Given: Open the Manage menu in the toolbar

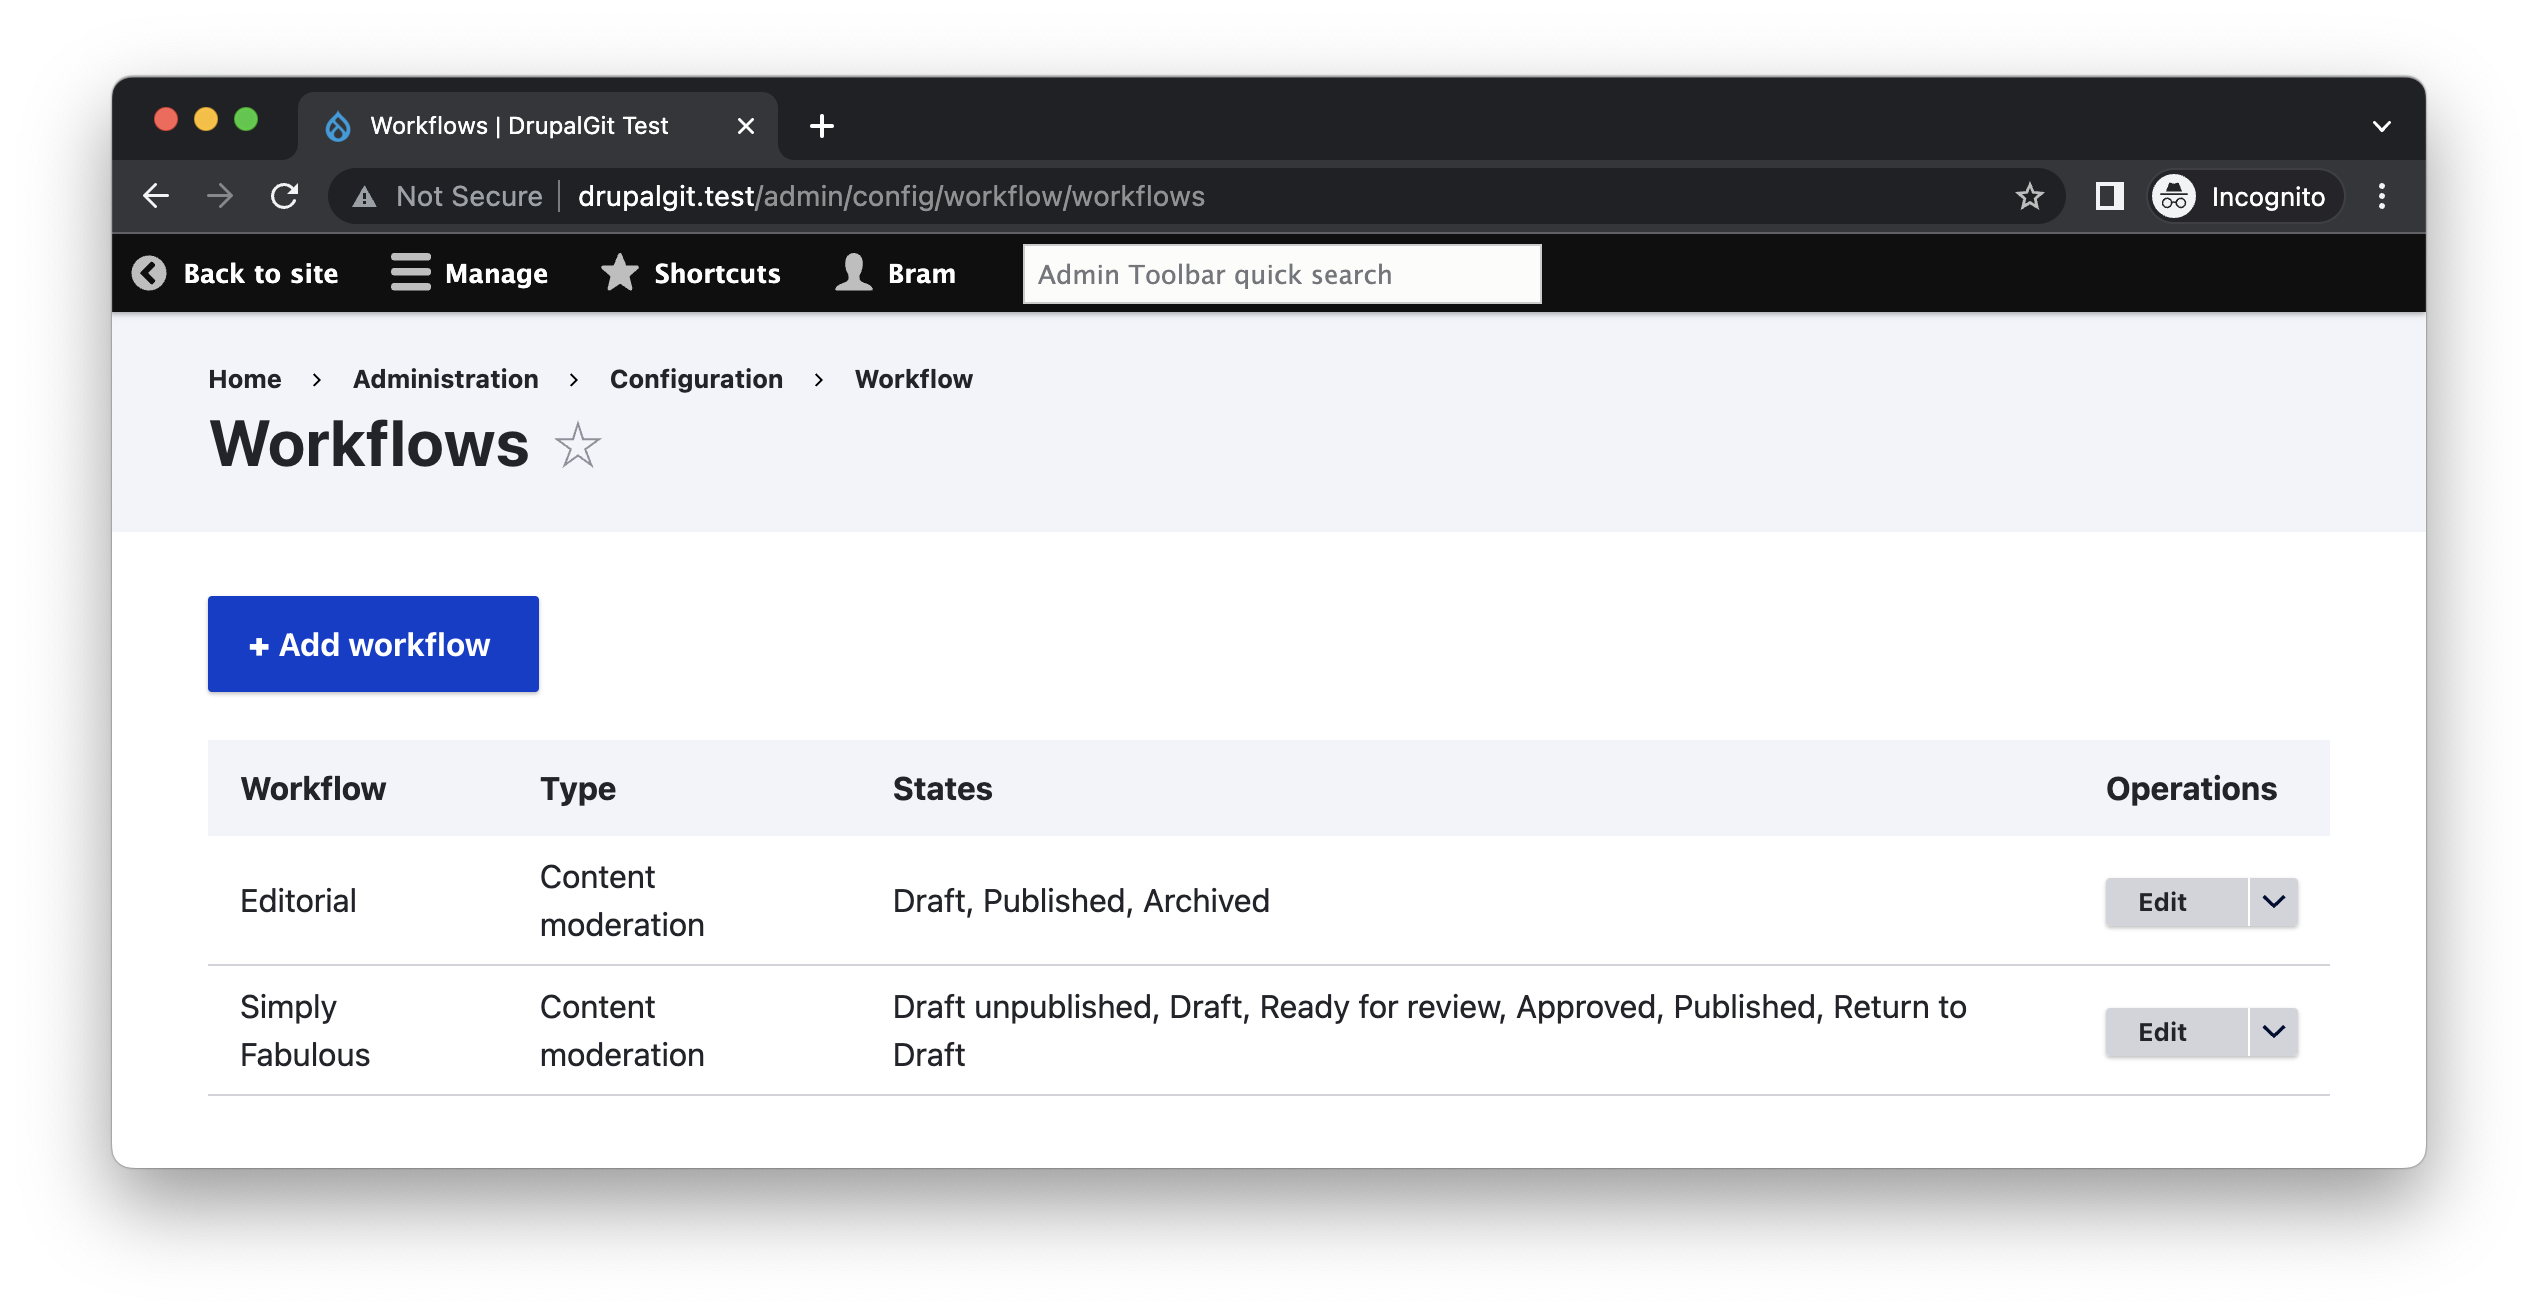Looking at the screenshot, I should [468, 273].
